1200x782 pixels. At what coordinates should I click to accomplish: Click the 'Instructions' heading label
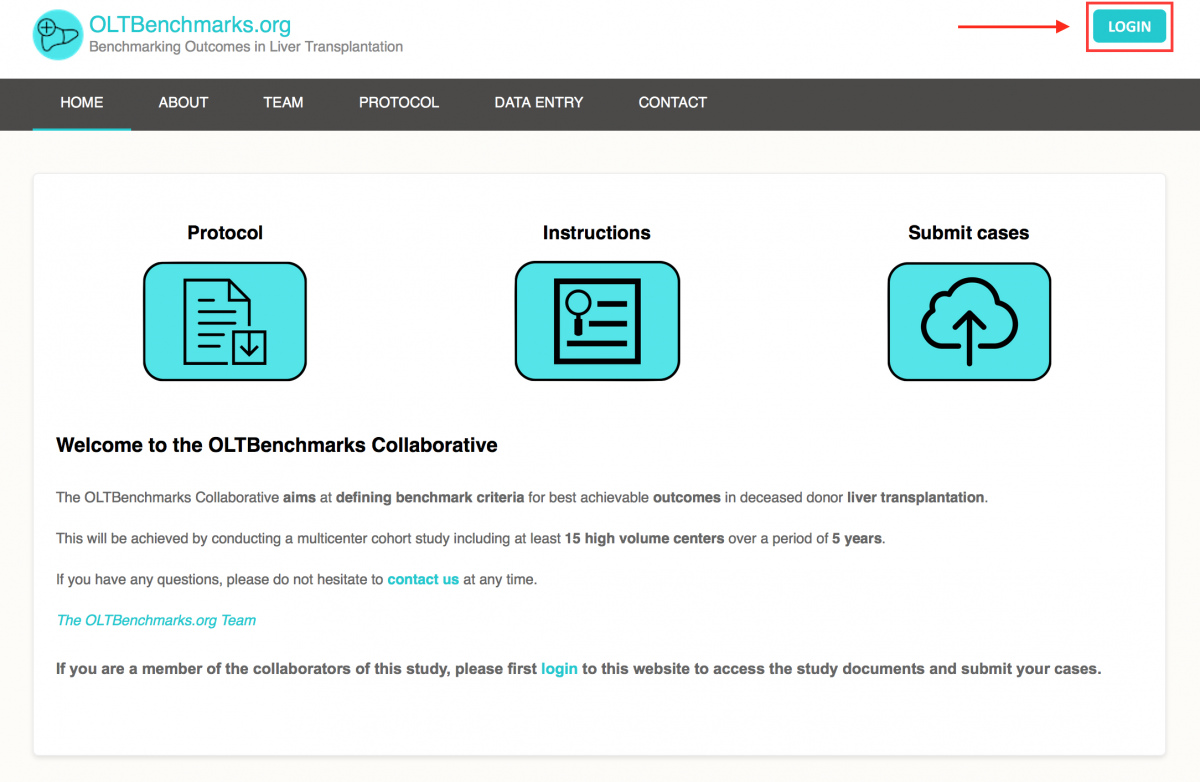[596, 233]
